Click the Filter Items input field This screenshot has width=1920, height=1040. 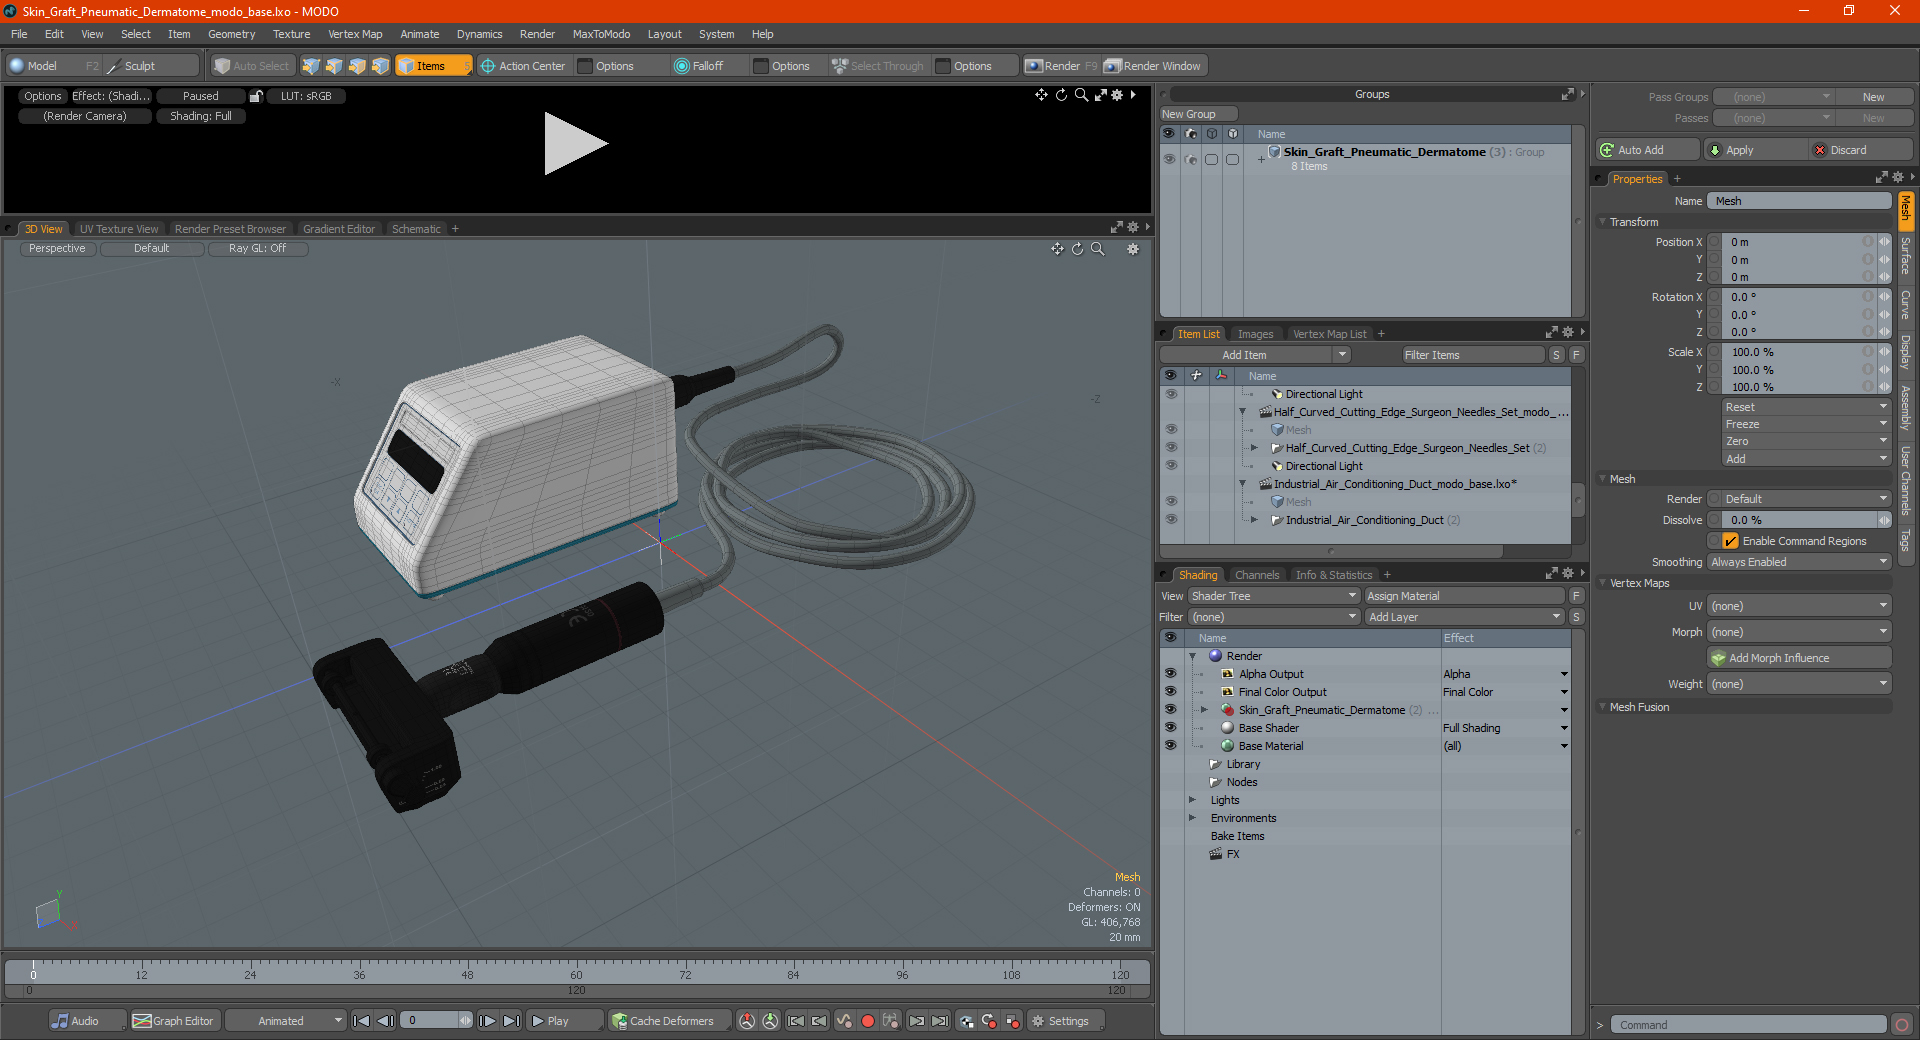[1472, 355]
